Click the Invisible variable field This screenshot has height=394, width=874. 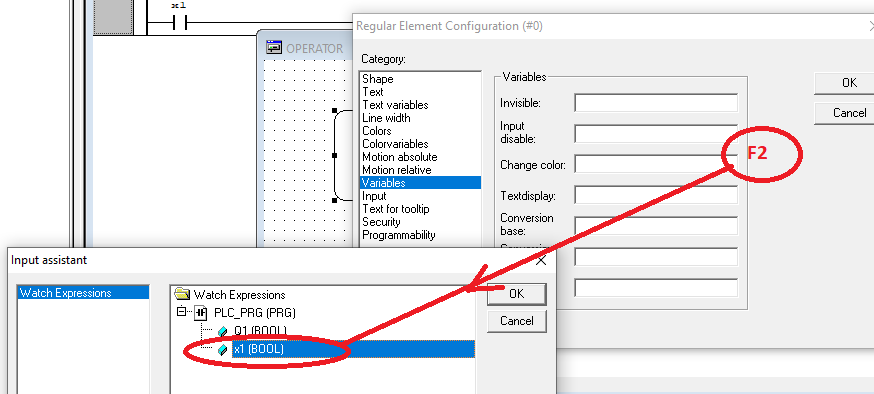click(x=656, y=103)
